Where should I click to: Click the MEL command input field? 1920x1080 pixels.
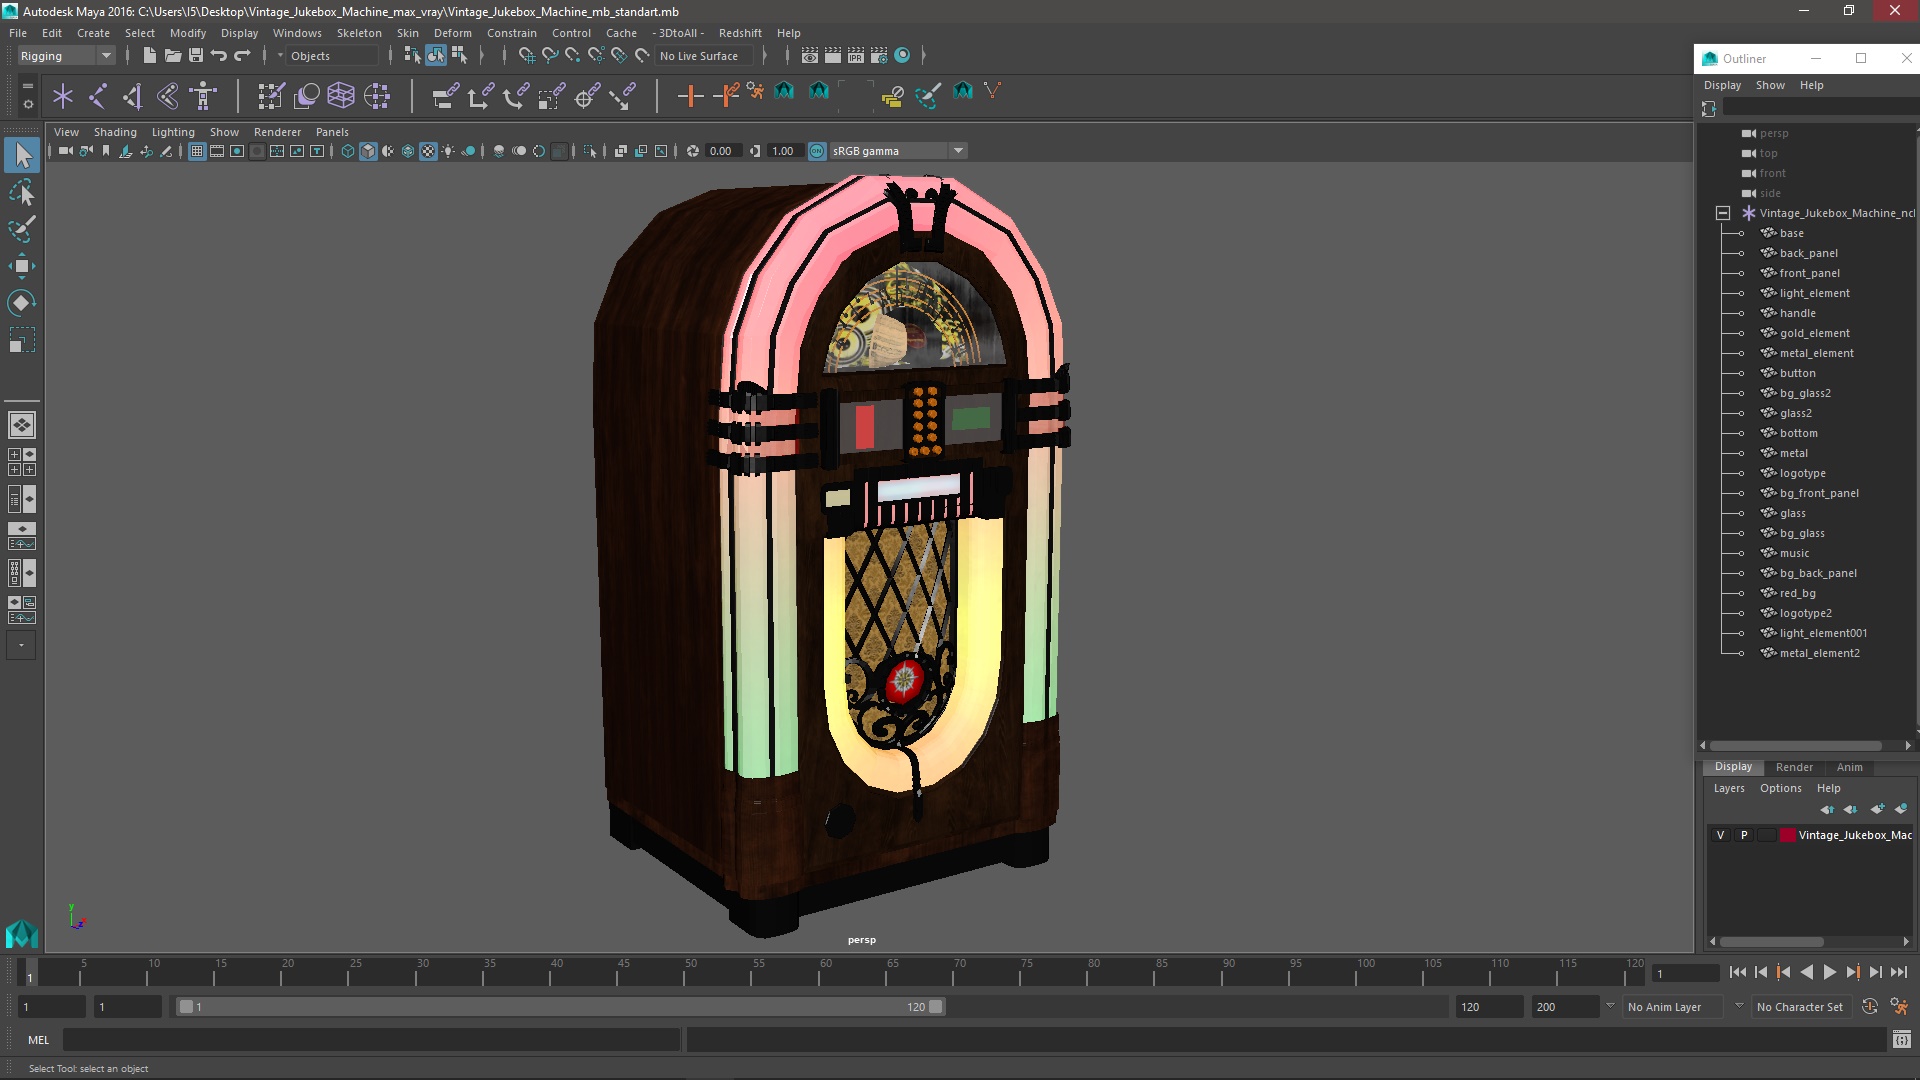click(x=370, y=1040)
